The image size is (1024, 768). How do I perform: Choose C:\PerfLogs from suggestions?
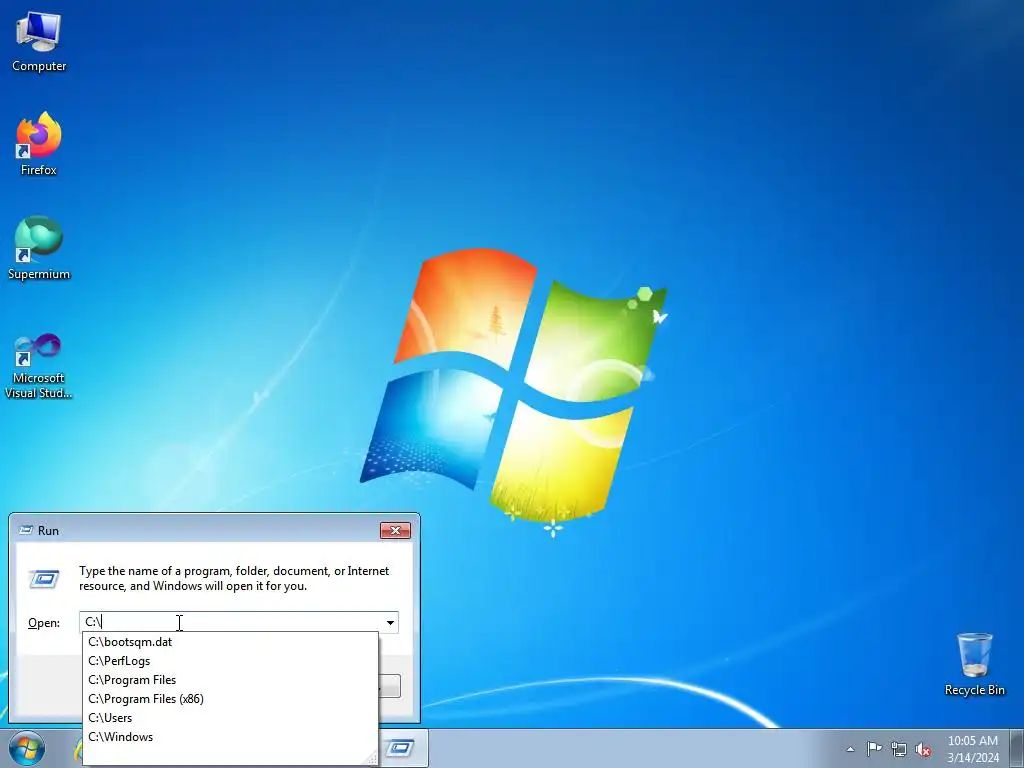(230, 661)
